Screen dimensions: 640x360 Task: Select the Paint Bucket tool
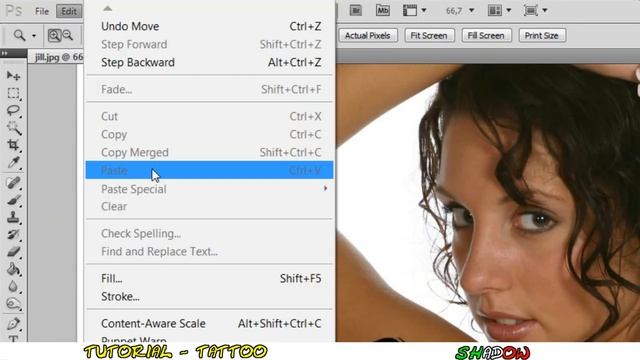[13, 269]
